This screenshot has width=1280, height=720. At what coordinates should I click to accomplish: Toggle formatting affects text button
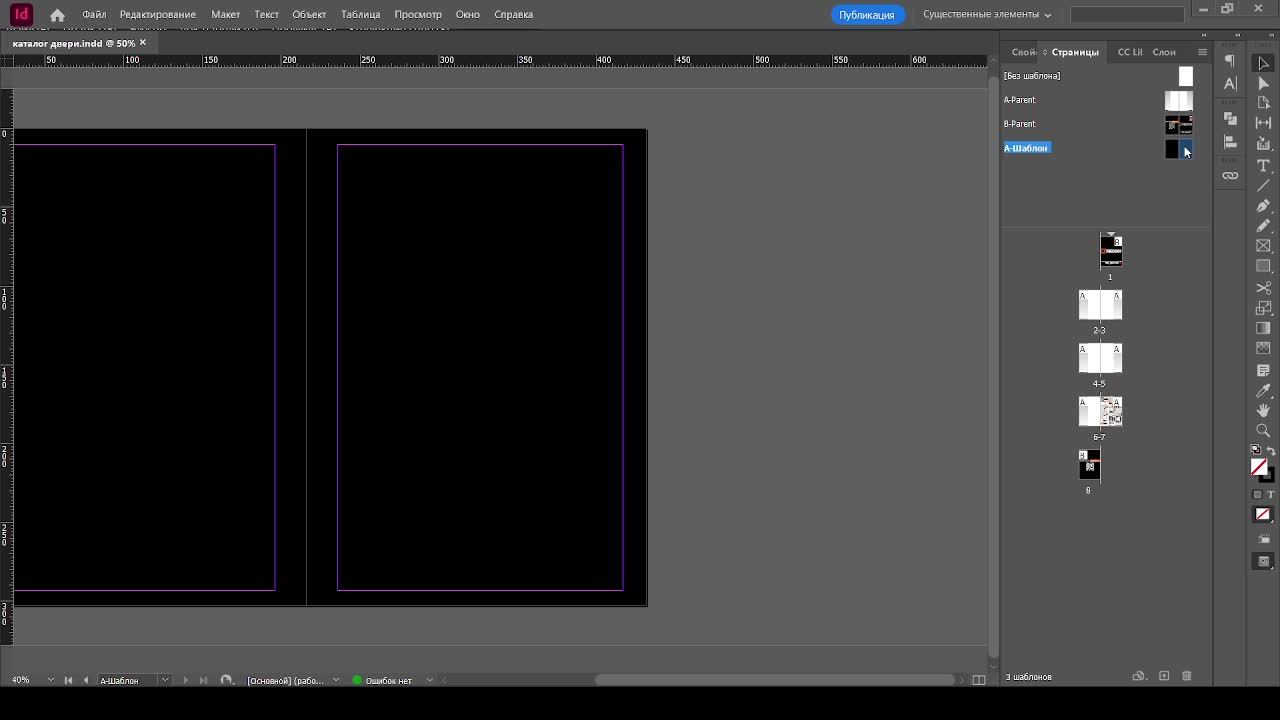tap(1271, 495)
